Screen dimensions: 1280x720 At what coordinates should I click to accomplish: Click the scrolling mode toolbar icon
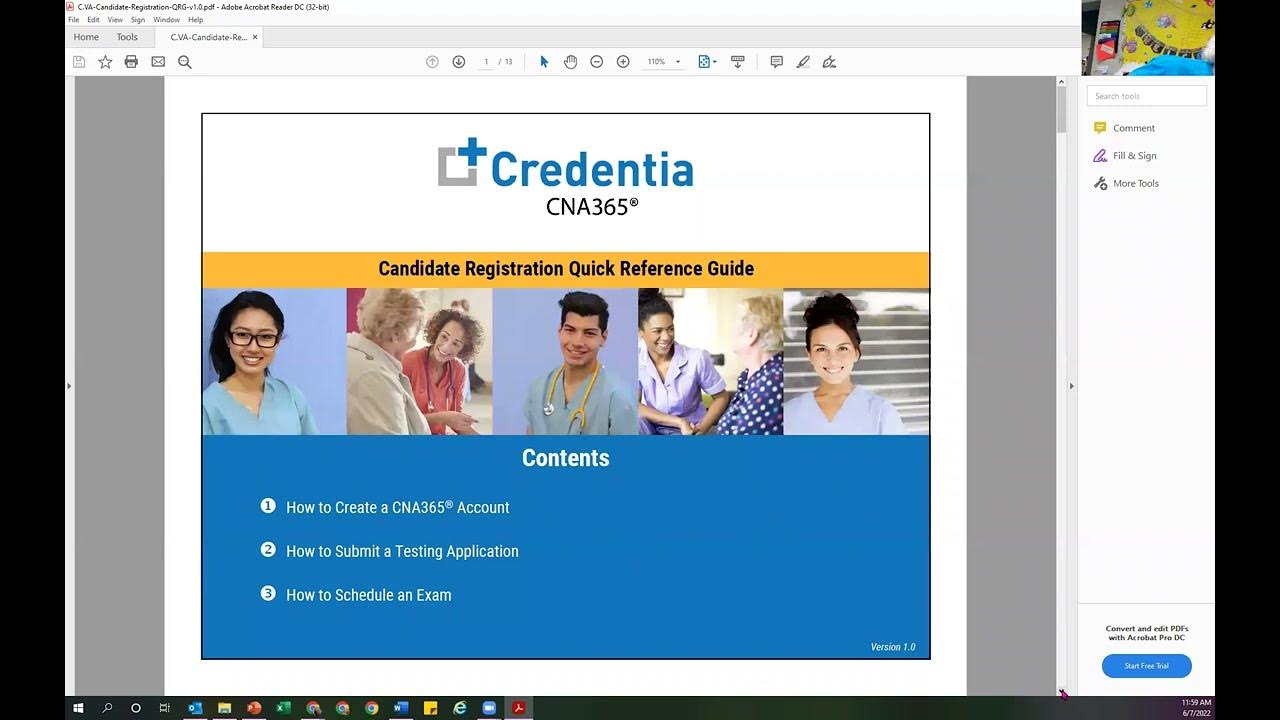click(738, 62)
